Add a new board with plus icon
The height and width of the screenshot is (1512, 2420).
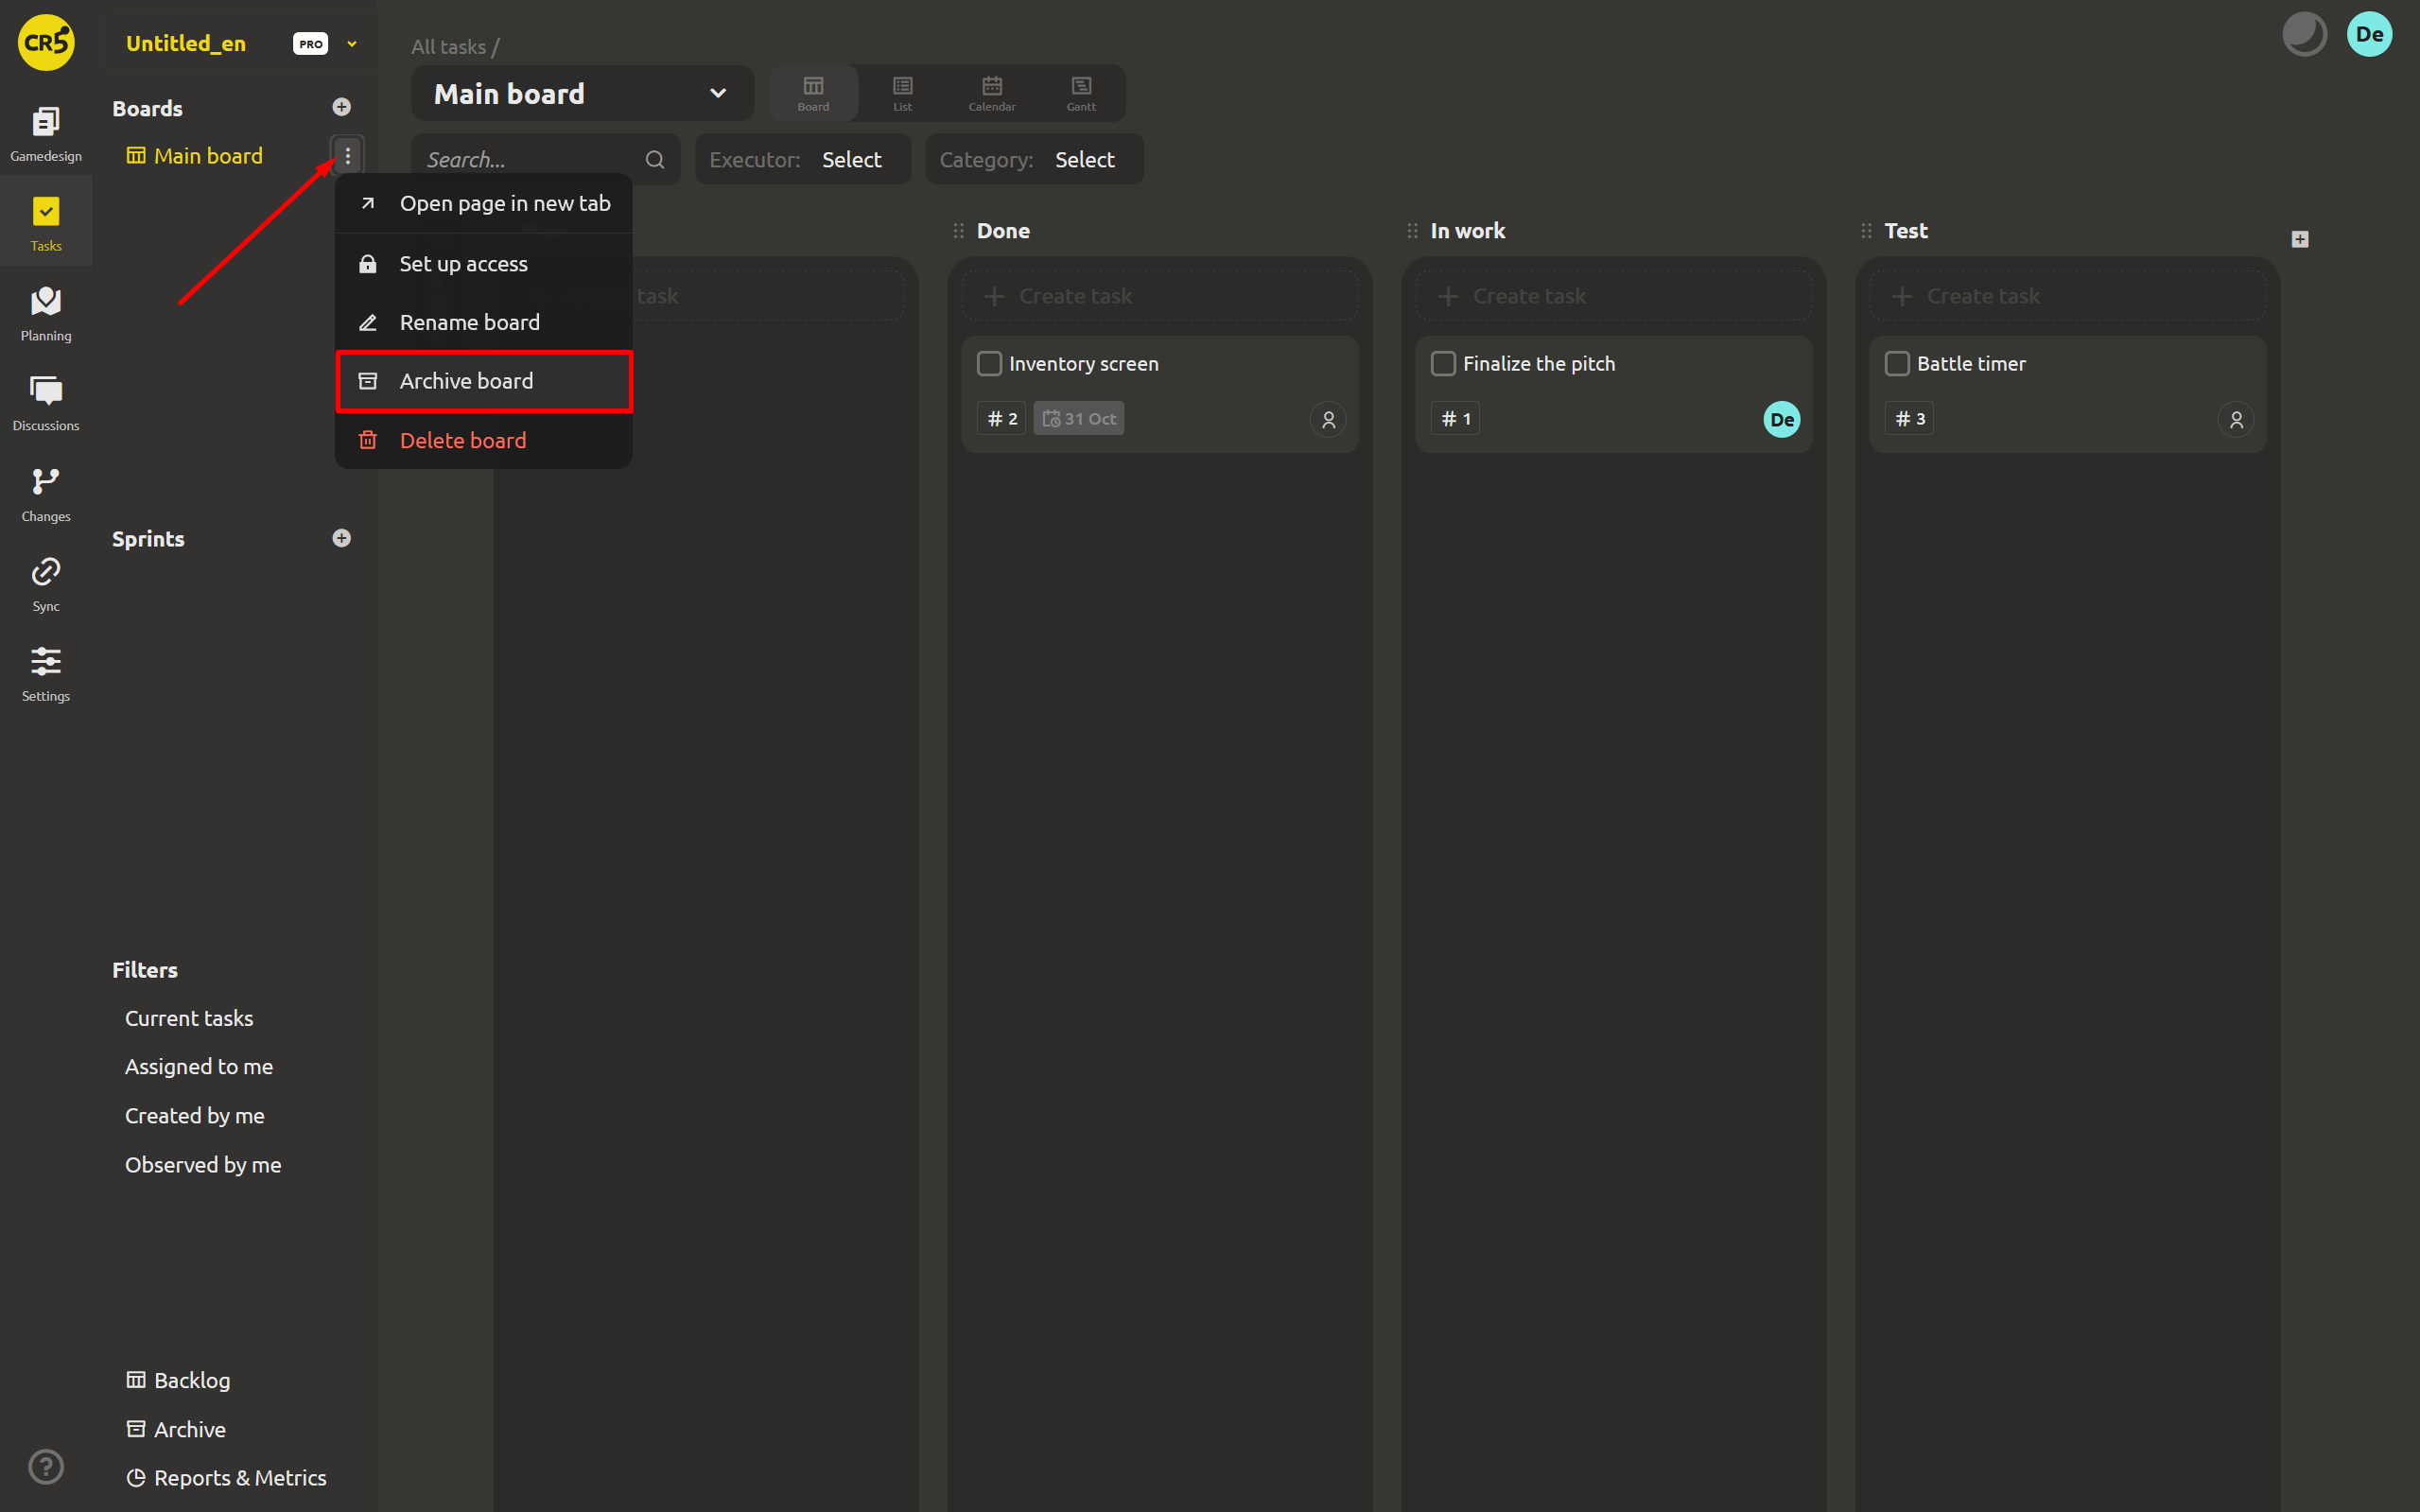pyautogui.click(x=342, y=107)
